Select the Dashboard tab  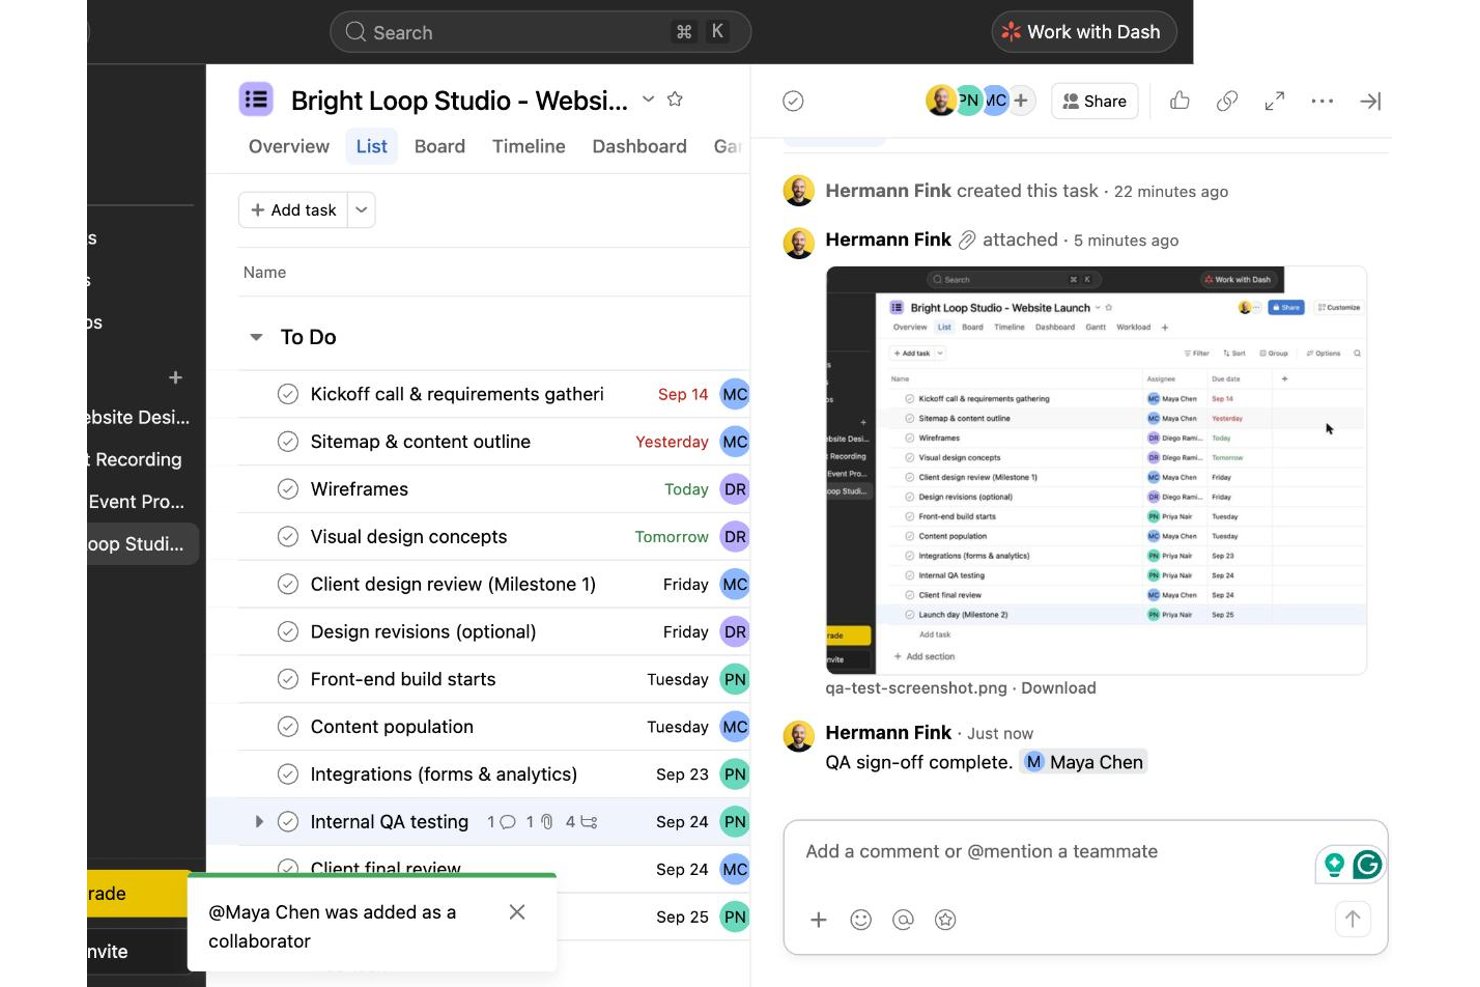[639, 146]
